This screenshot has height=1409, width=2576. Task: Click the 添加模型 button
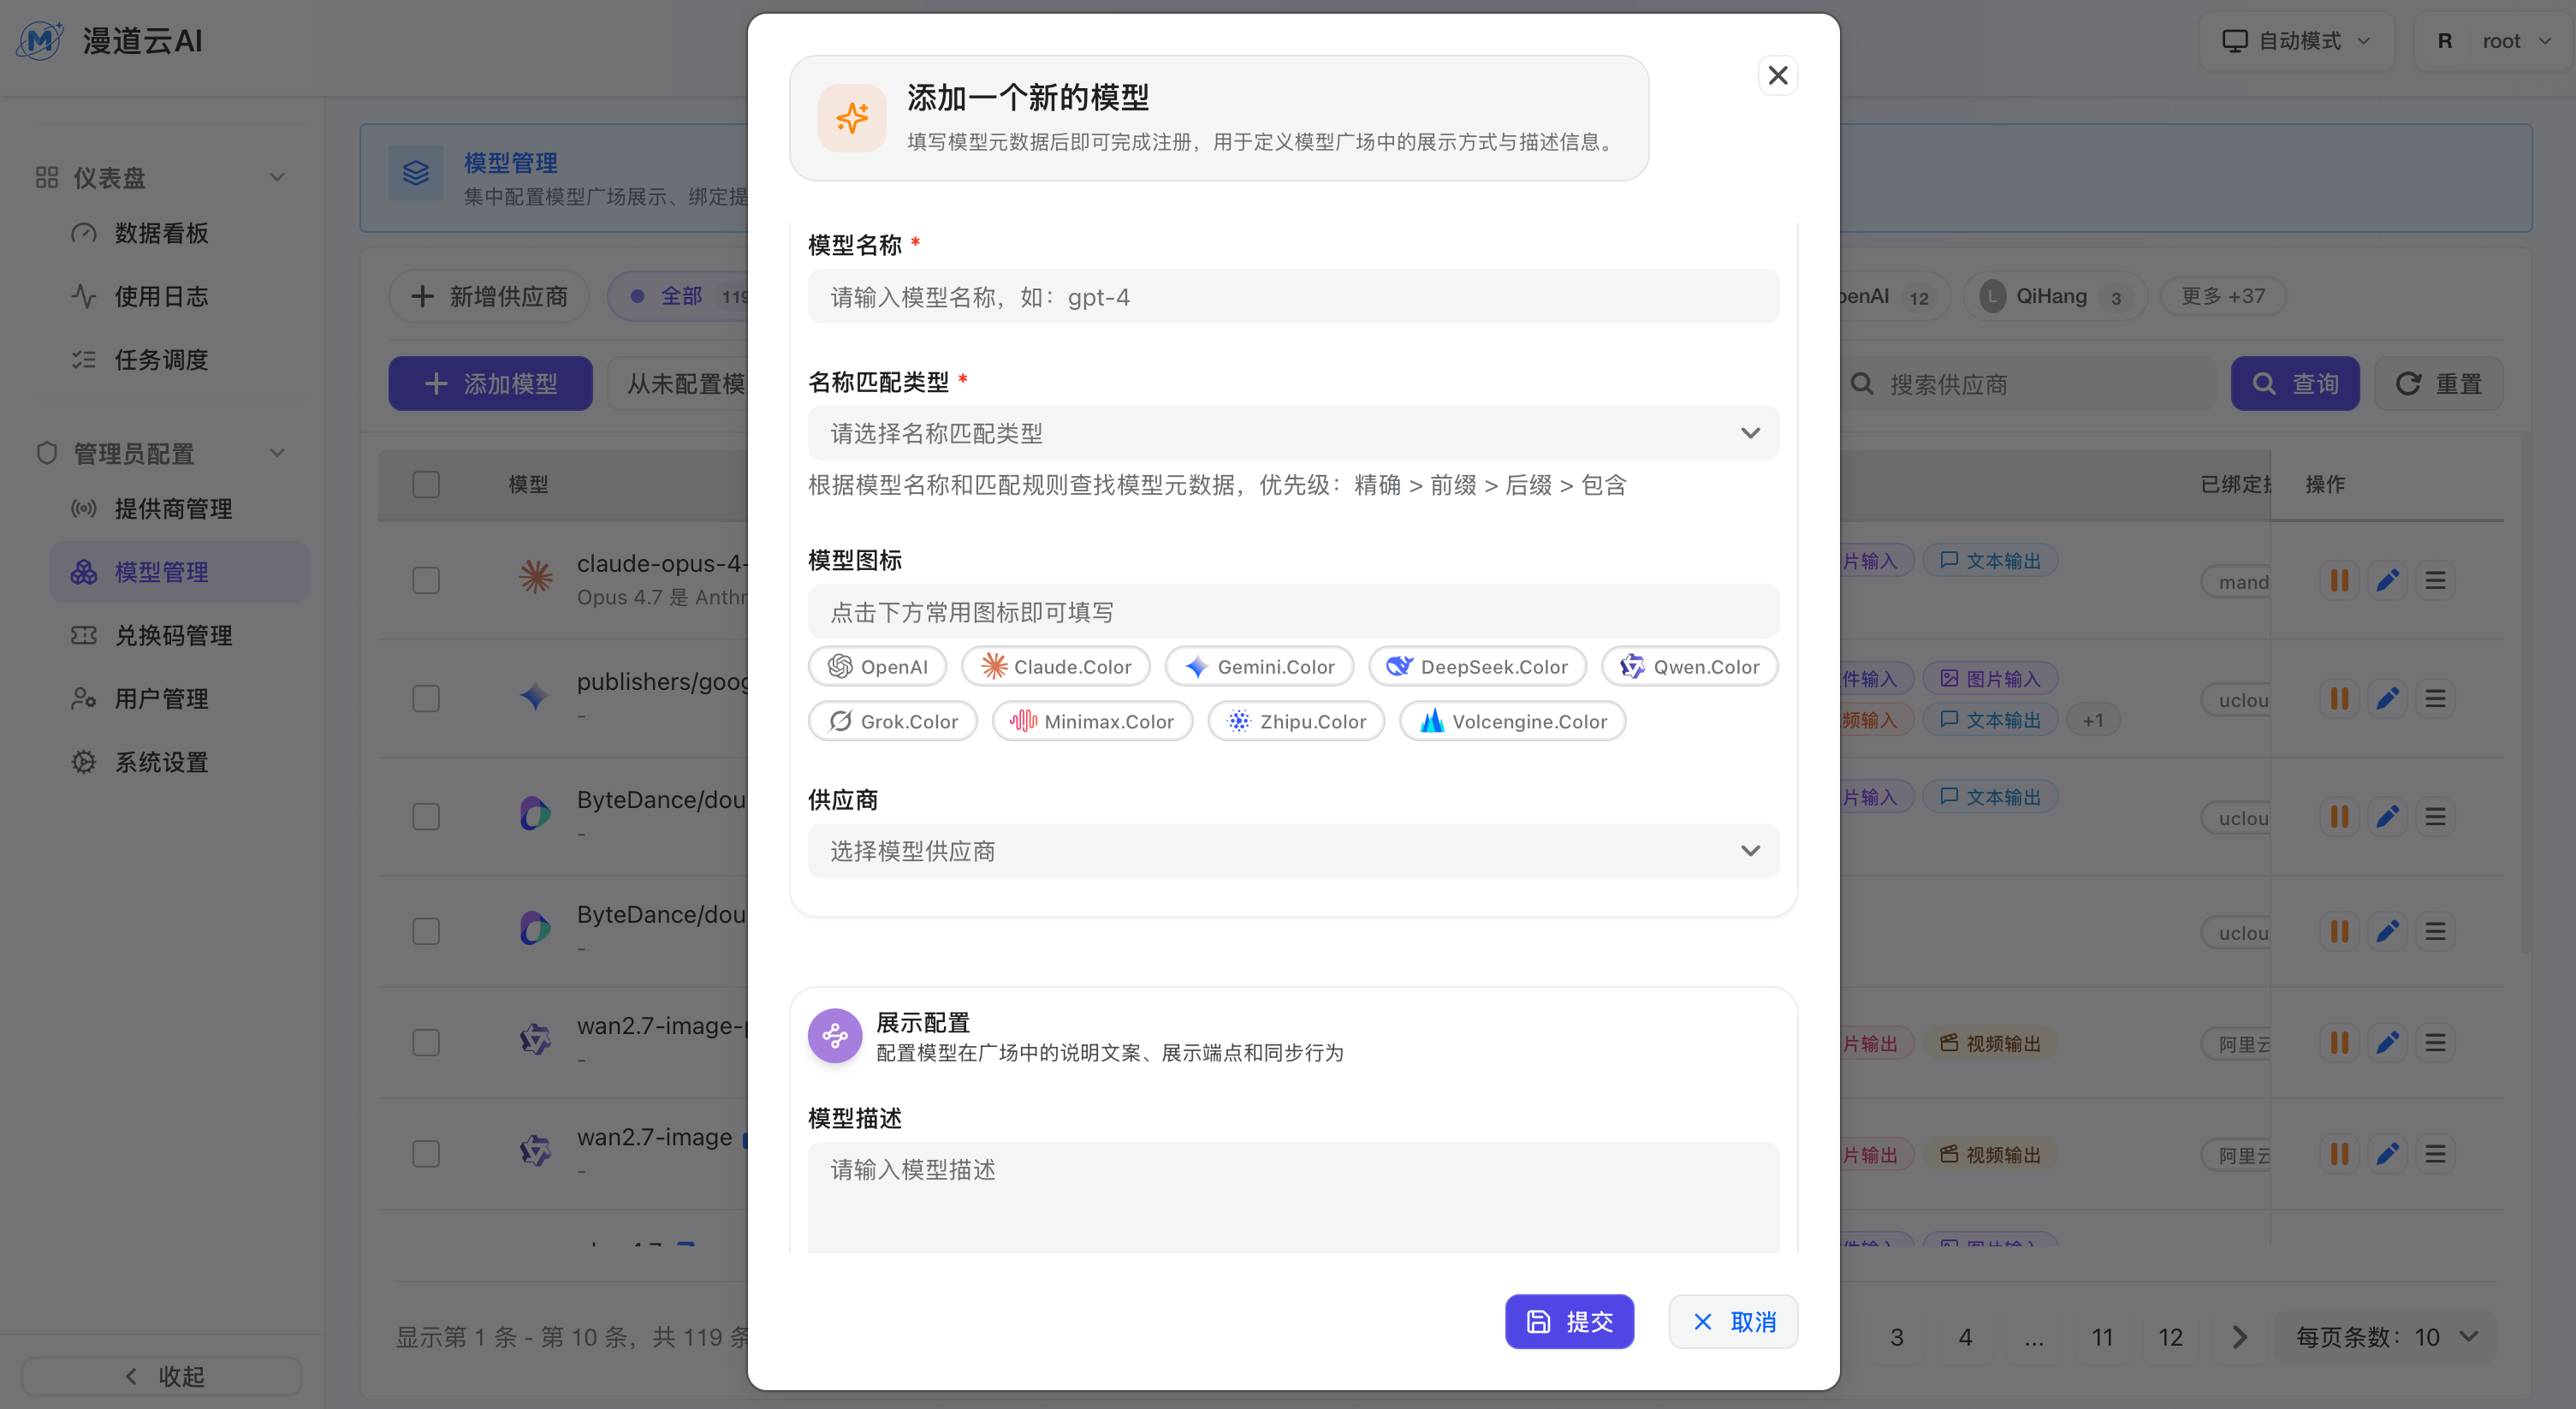pyautogui.click(x=490, y=384)
